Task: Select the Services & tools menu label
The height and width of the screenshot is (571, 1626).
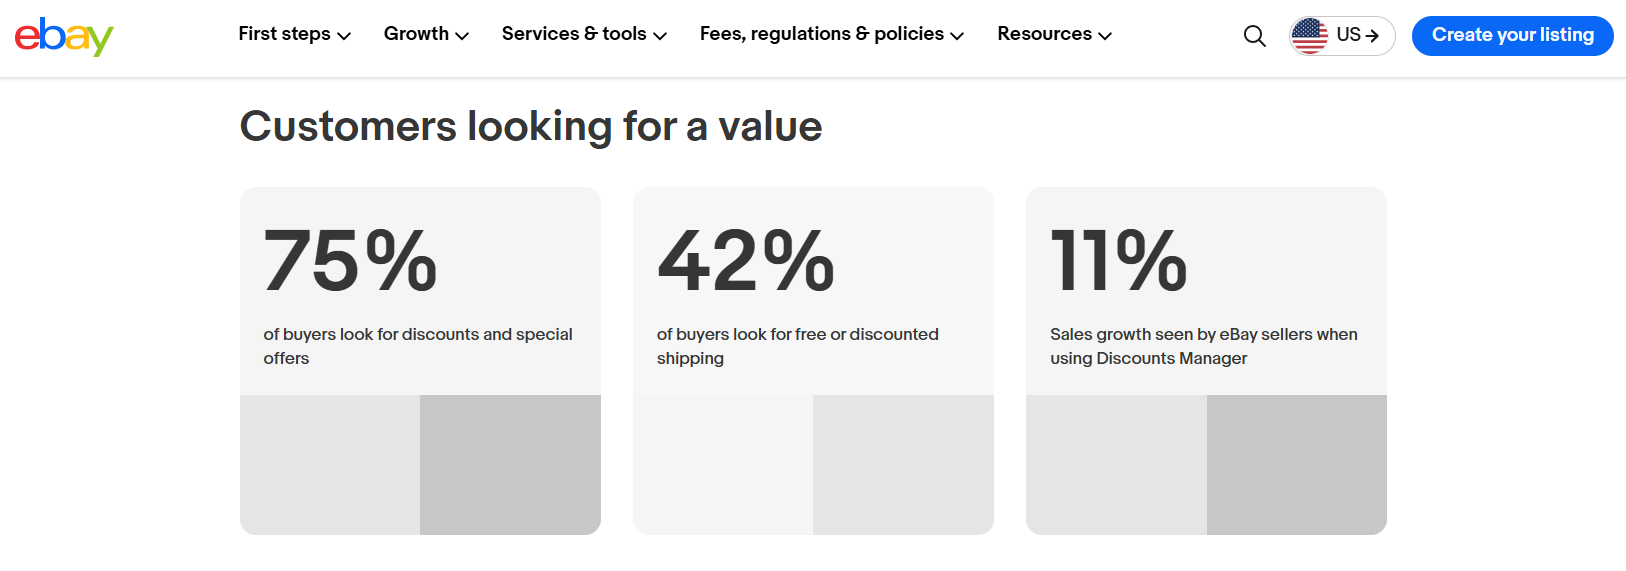Action: tap(574, 34)
